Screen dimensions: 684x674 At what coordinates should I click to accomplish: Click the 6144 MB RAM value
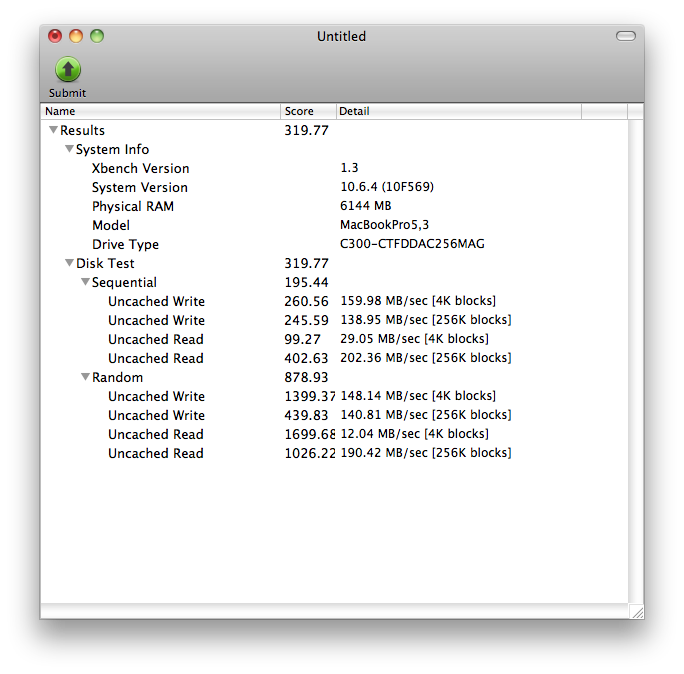point(366,205)
